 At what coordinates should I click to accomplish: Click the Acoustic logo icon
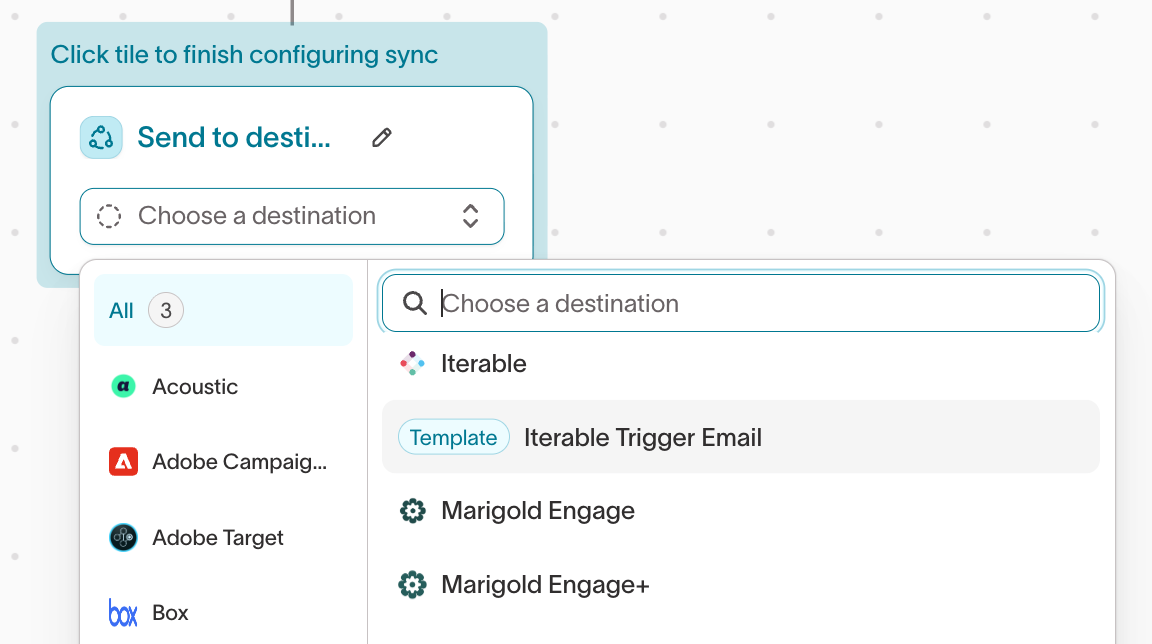123,387
